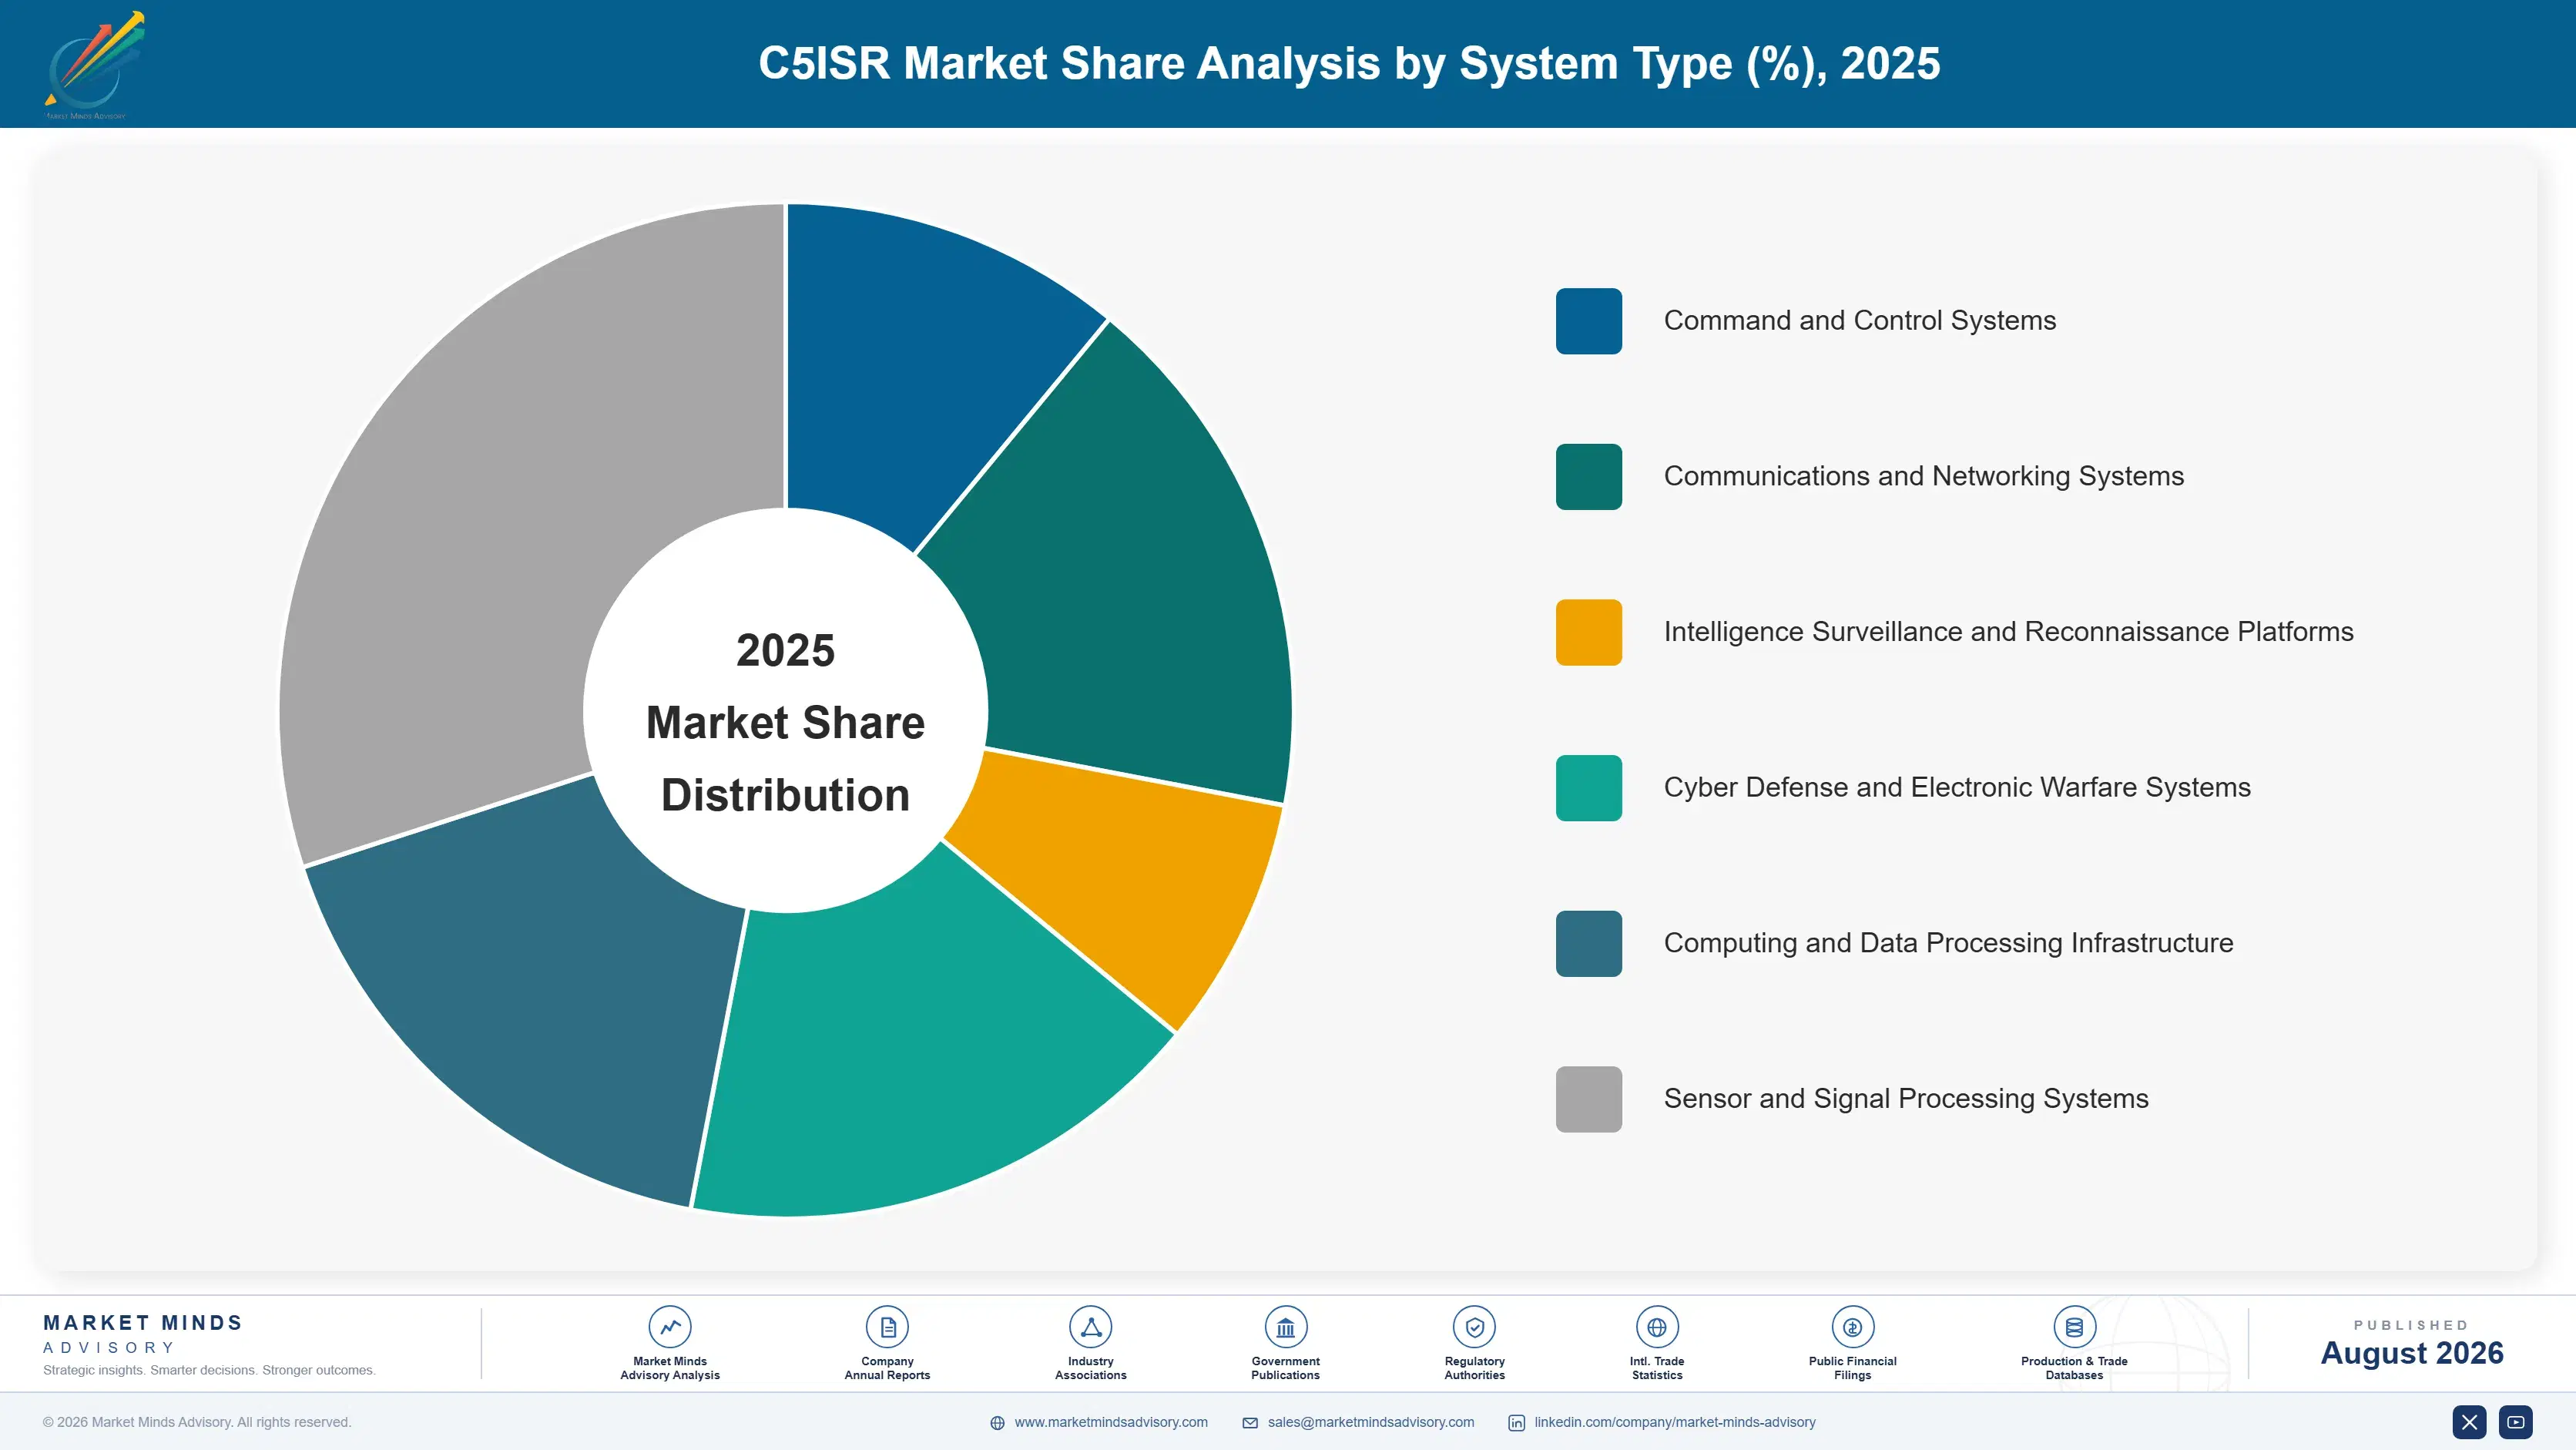
Task: Click the Regulatory Authorities shield icon
Action: 1474,1327
